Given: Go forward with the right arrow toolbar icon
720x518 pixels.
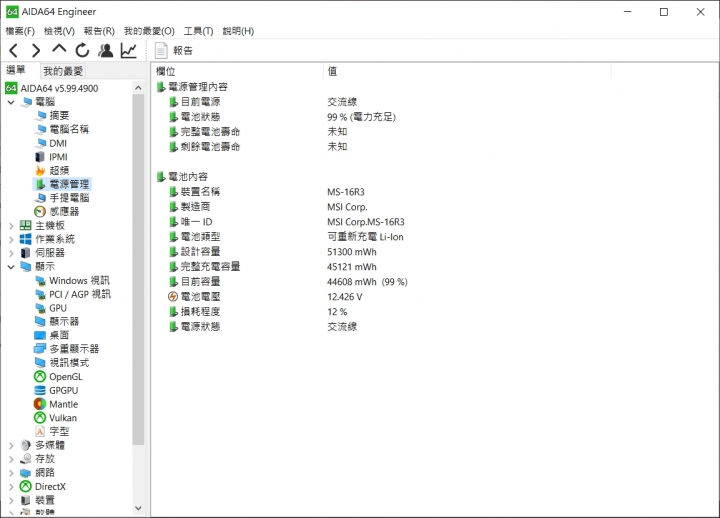Looking at the screenshot, I should coord(36,50).
